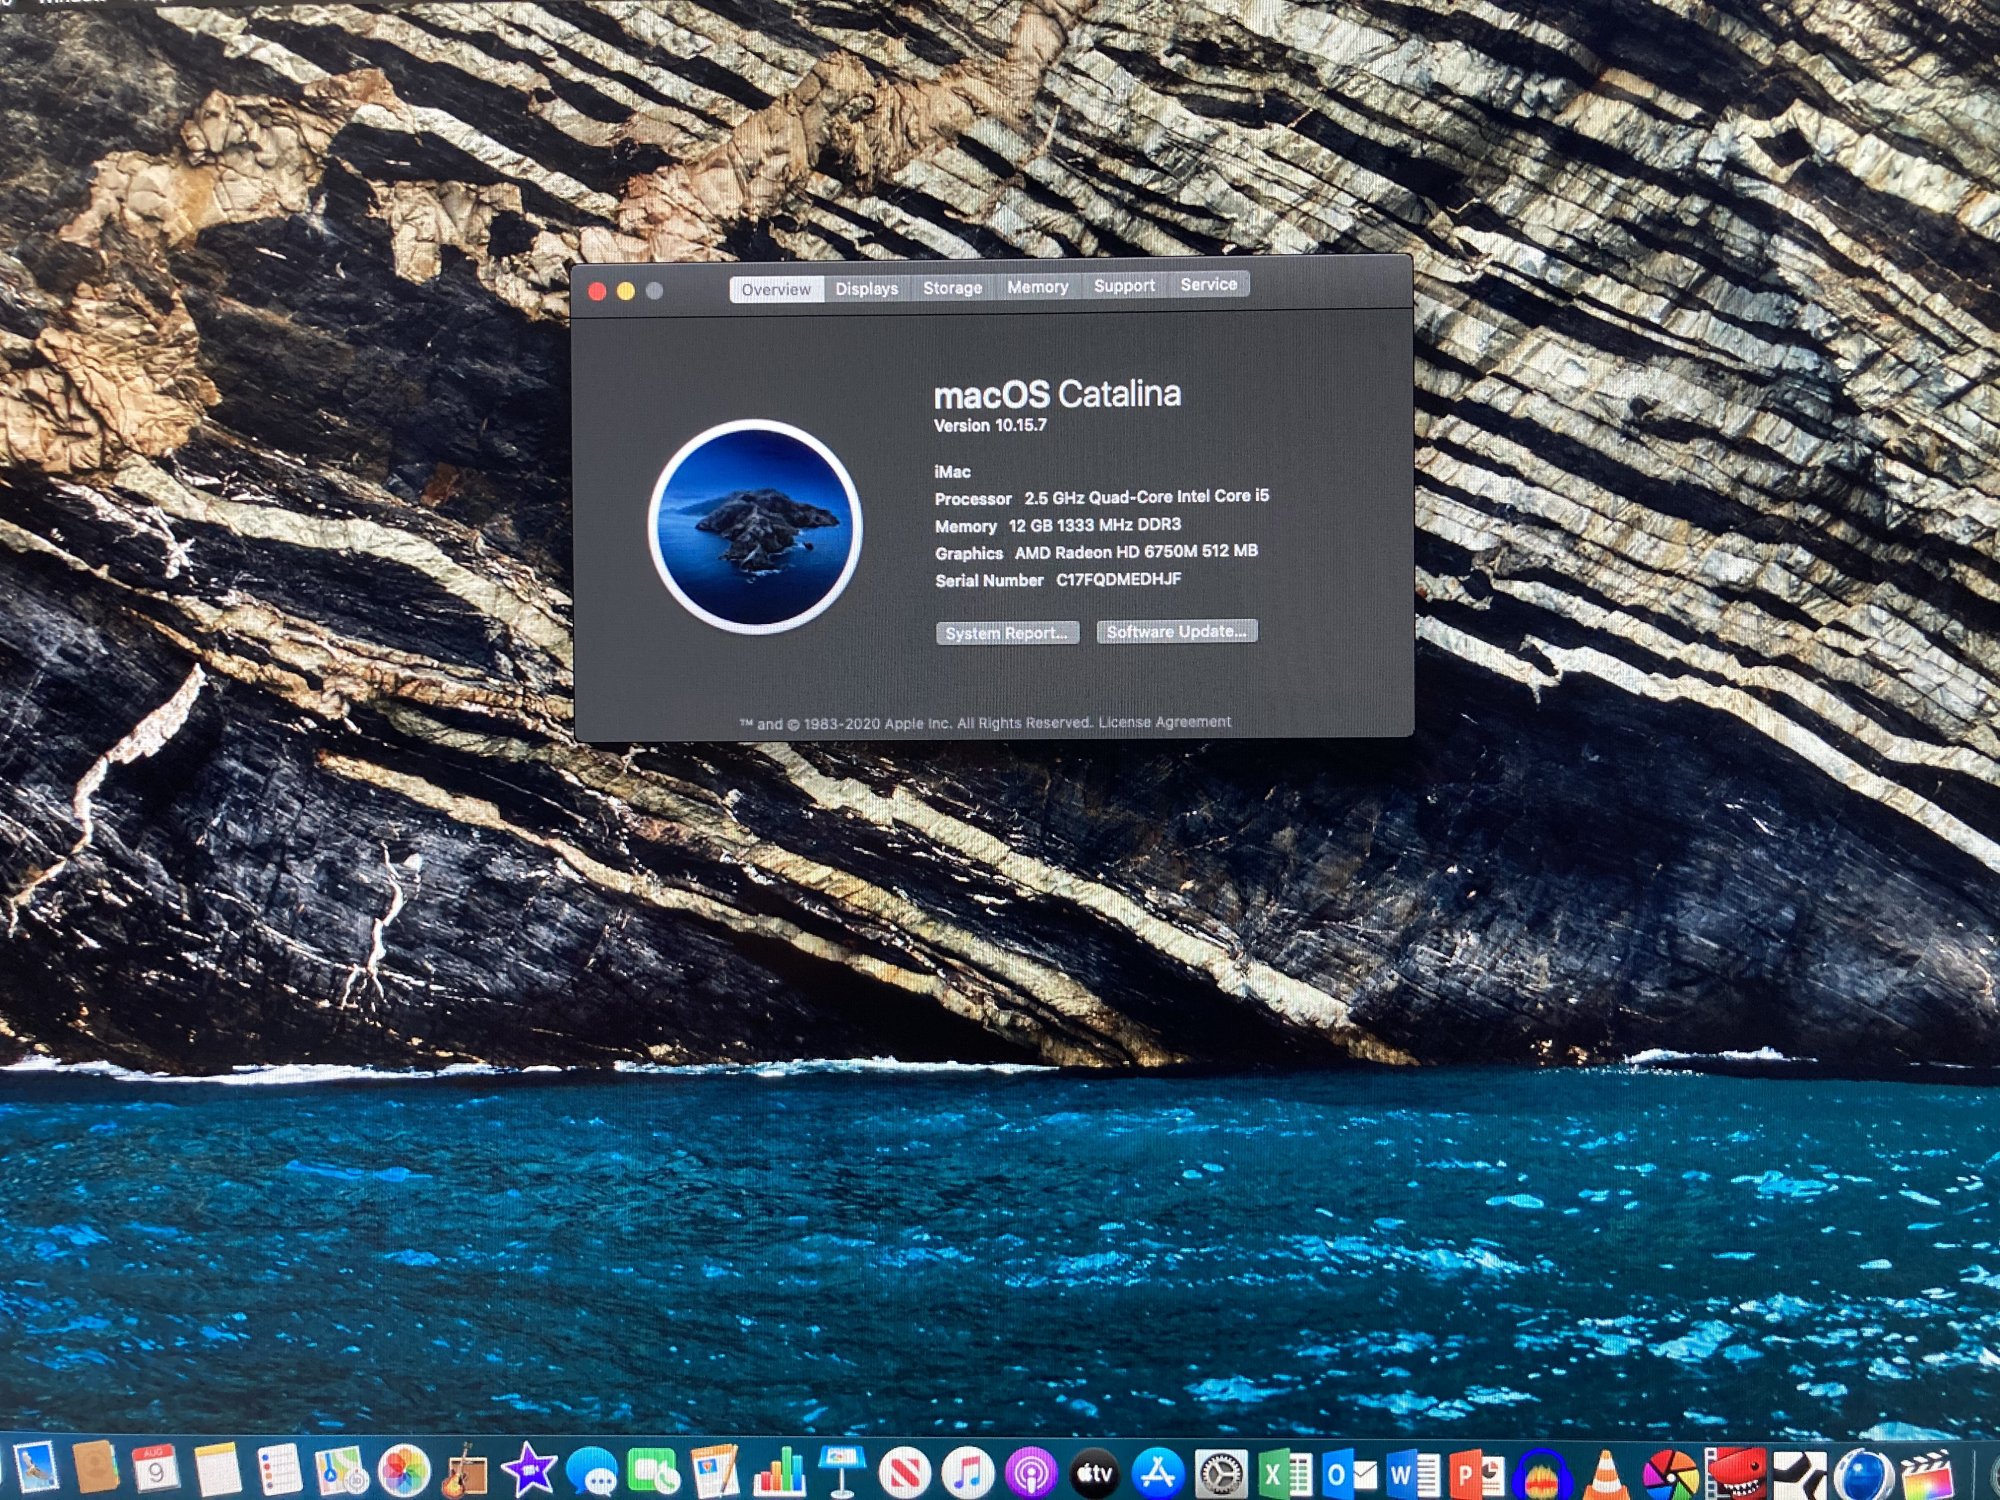Switch to the Displays tab

coord(866,289)
